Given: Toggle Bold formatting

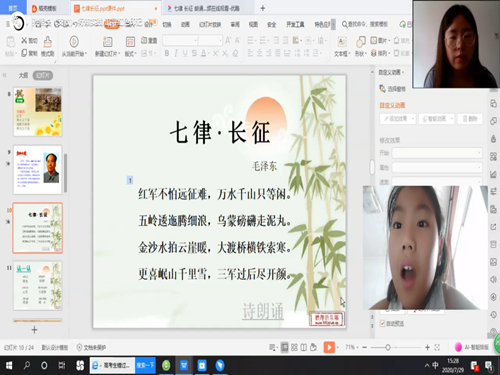Looking at the screenshot, I should 167,53.
